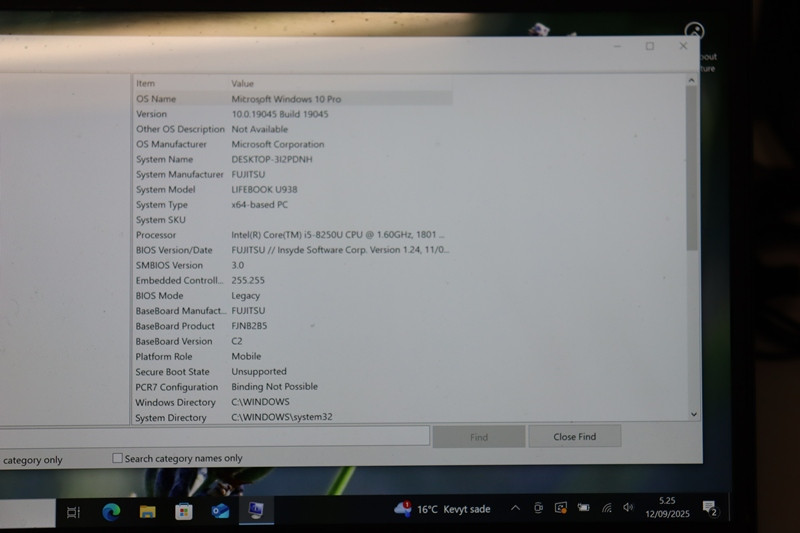This screenshot has width=800, height=533.
Task: Tick Search category names only checkbox
Action: click(117, 458)
